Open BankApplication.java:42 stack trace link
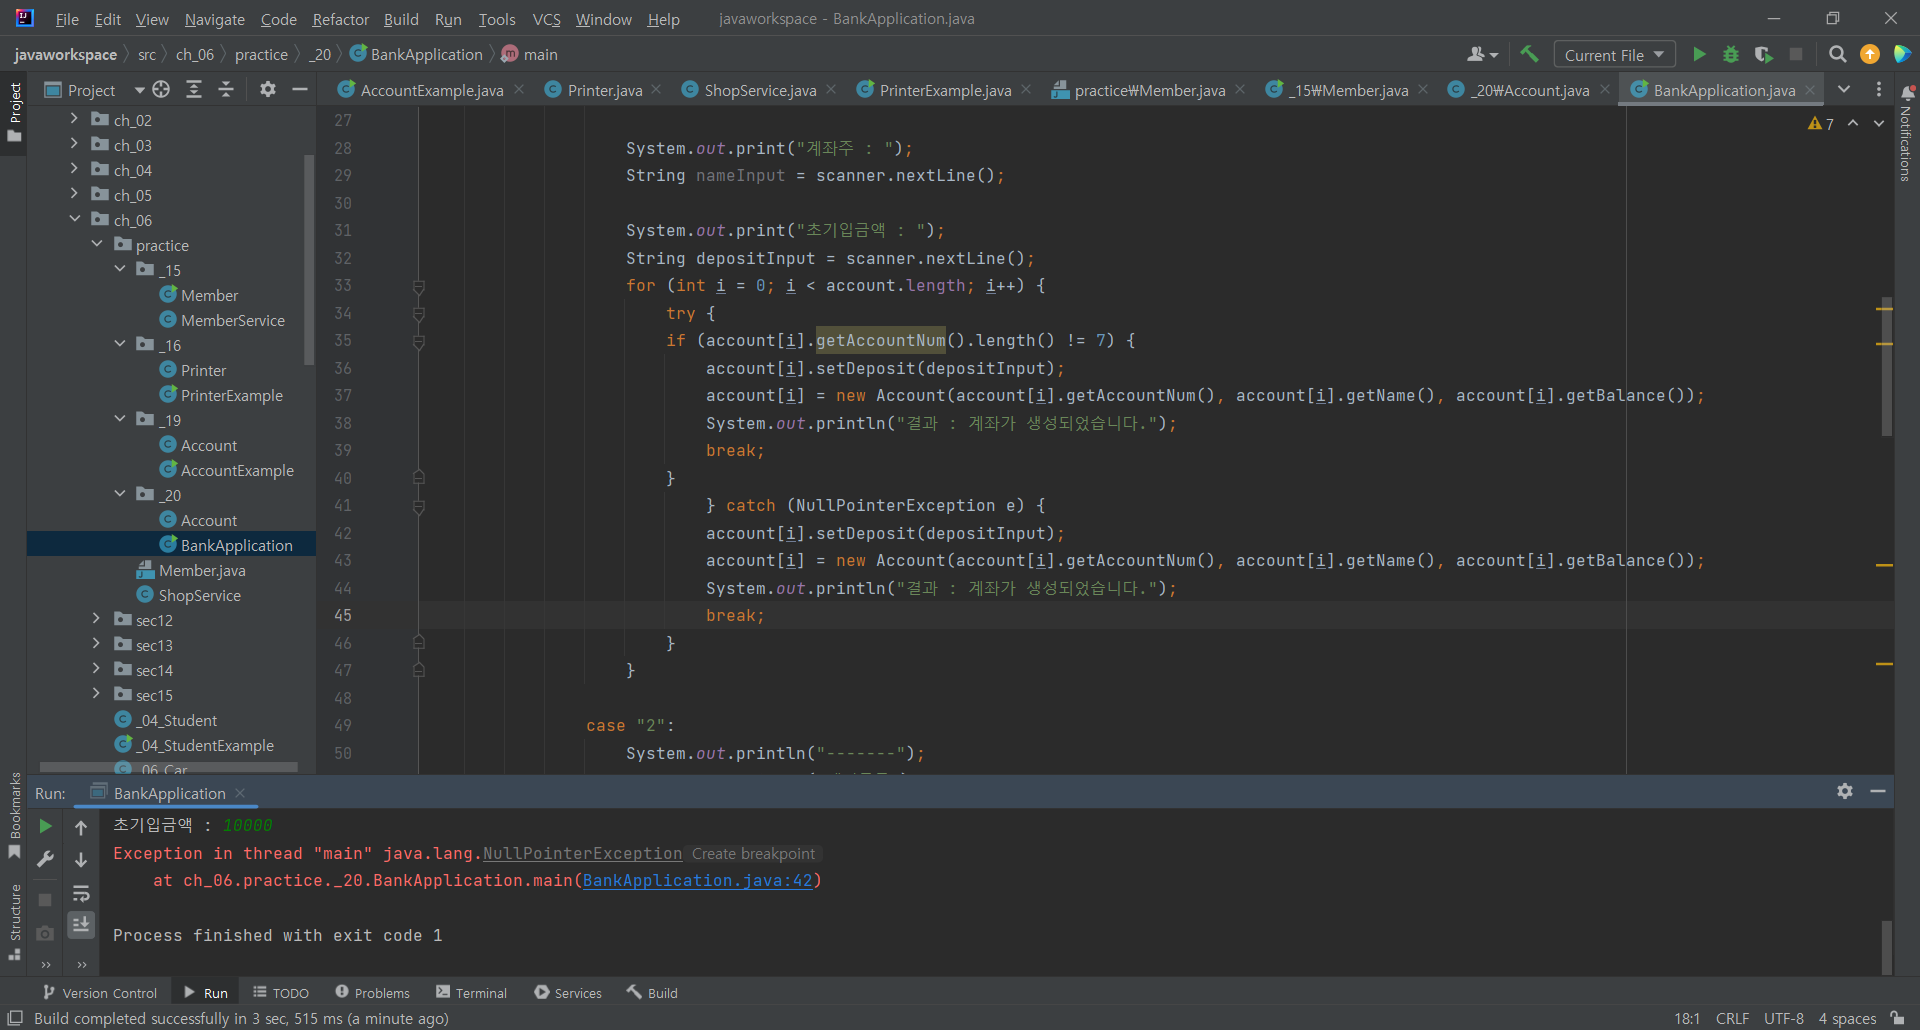1920x1030 pixels. click(x=697, y=881)
